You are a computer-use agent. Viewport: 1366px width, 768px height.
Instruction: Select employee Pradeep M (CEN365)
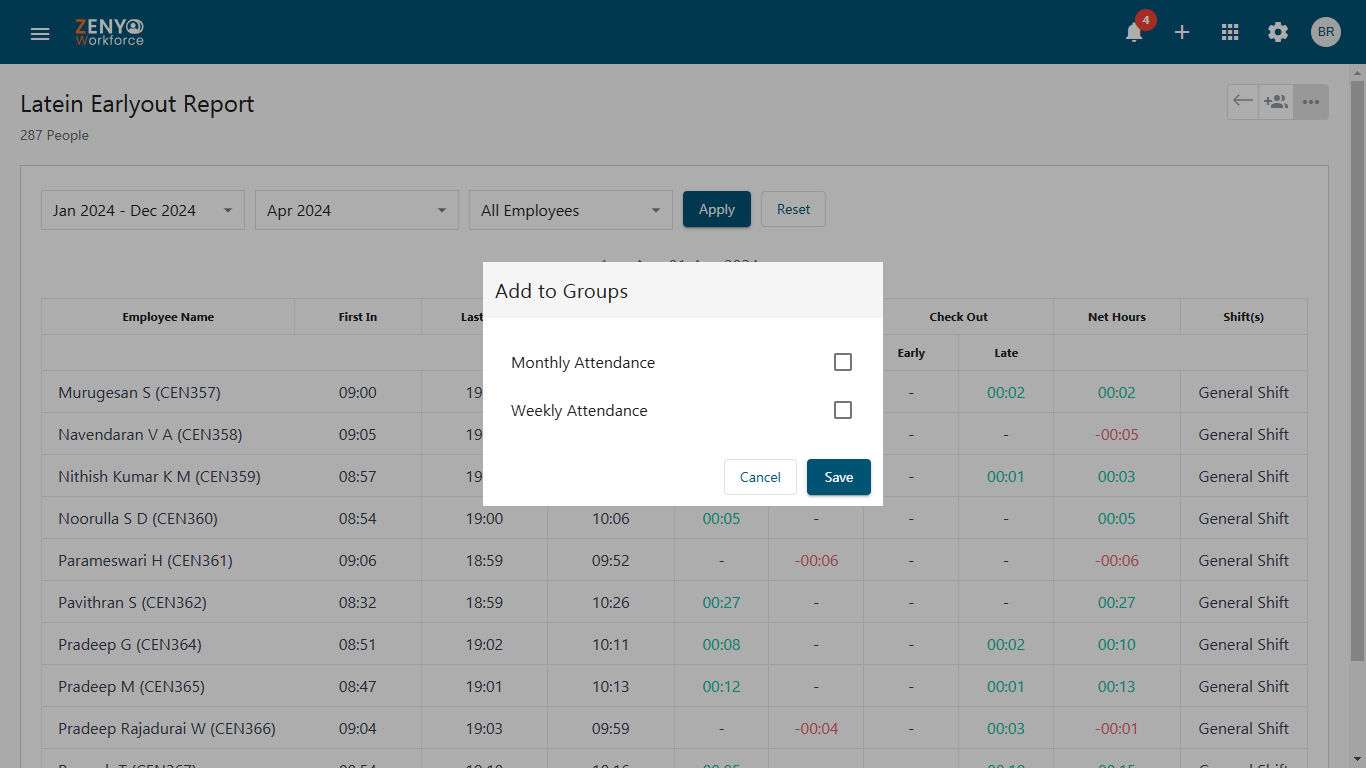[131, 686]
